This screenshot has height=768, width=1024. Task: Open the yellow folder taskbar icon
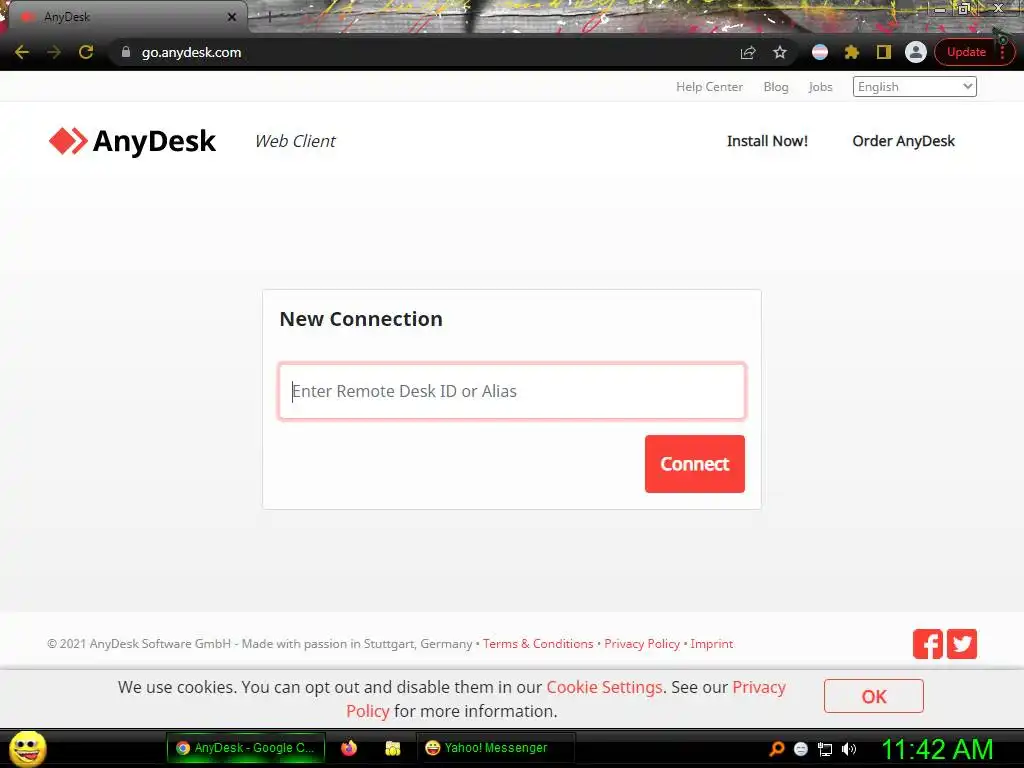392,748
